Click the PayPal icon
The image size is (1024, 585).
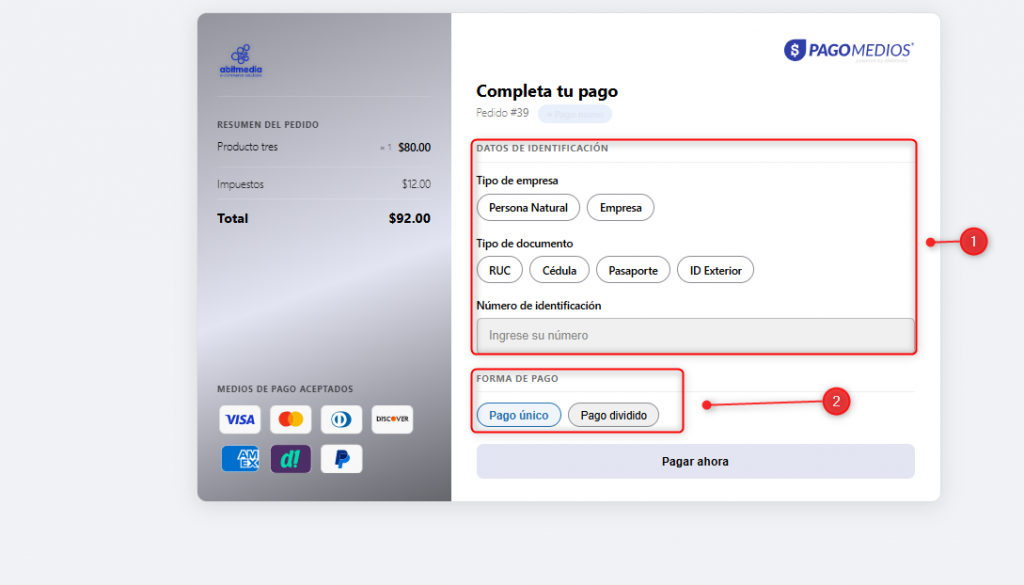(341, 459)
